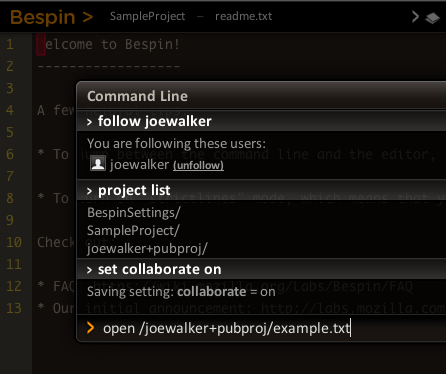Collapse the 'follow joewalker' command output
Image resolution: width=446 pixels, height=374 pixels.
point(89,122)
